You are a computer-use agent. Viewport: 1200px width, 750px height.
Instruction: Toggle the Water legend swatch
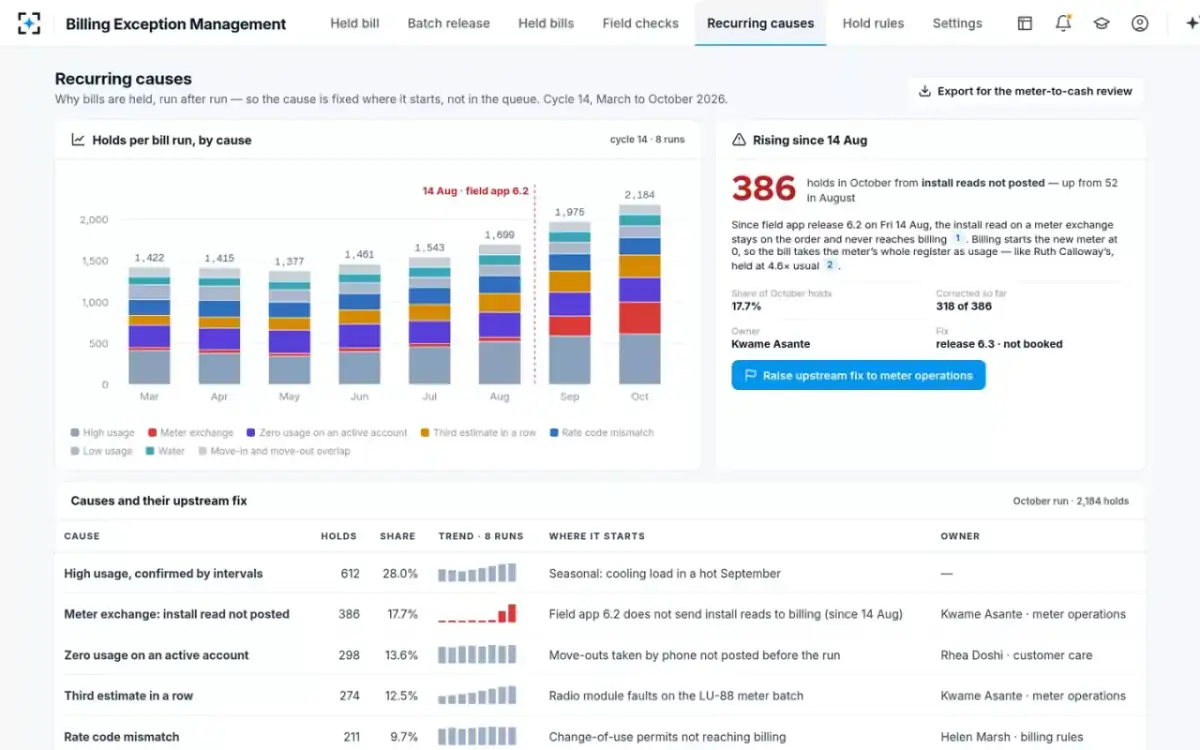(150, 451)
